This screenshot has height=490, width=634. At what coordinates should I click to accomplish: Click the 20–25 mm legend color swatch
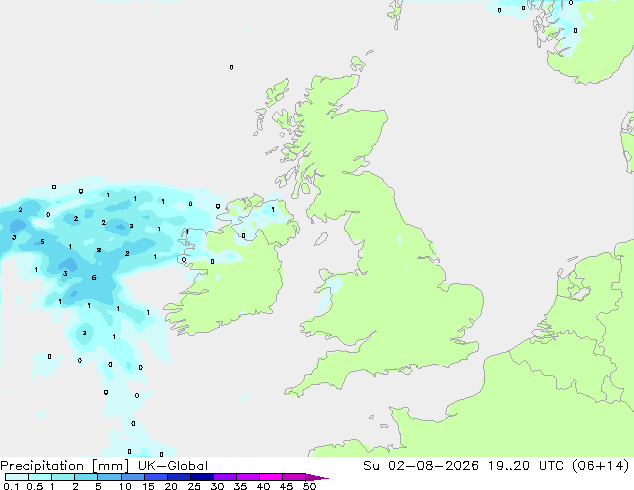(x=179, y=477)
